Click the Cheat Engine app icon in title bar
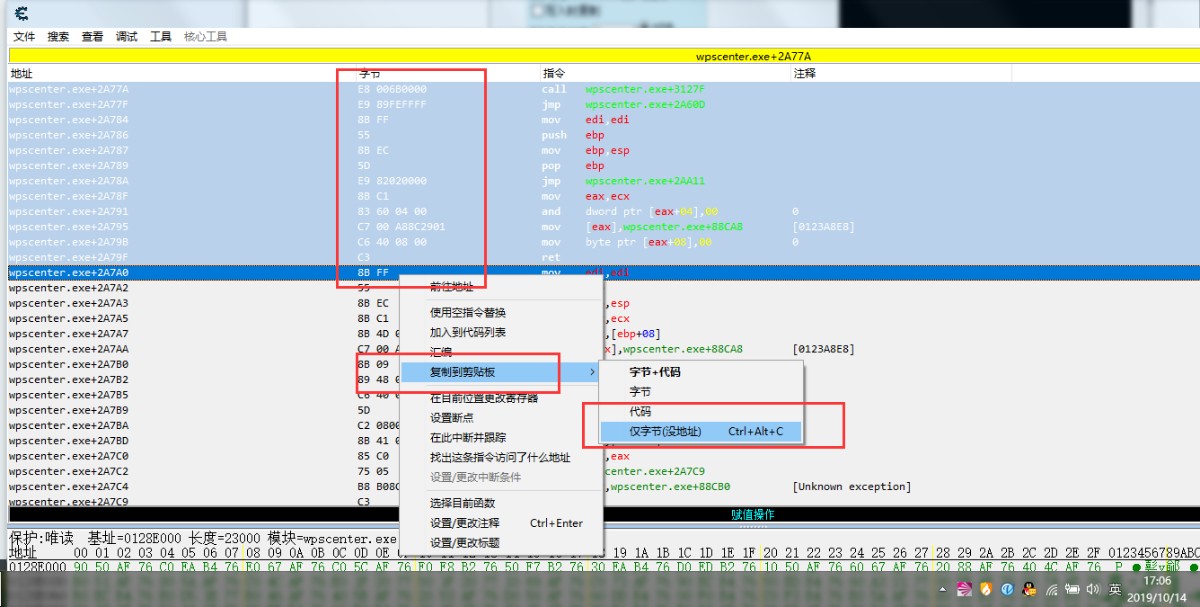Image resolution: width=1200 pixels, height=607 pixels. tap(21, 13)
